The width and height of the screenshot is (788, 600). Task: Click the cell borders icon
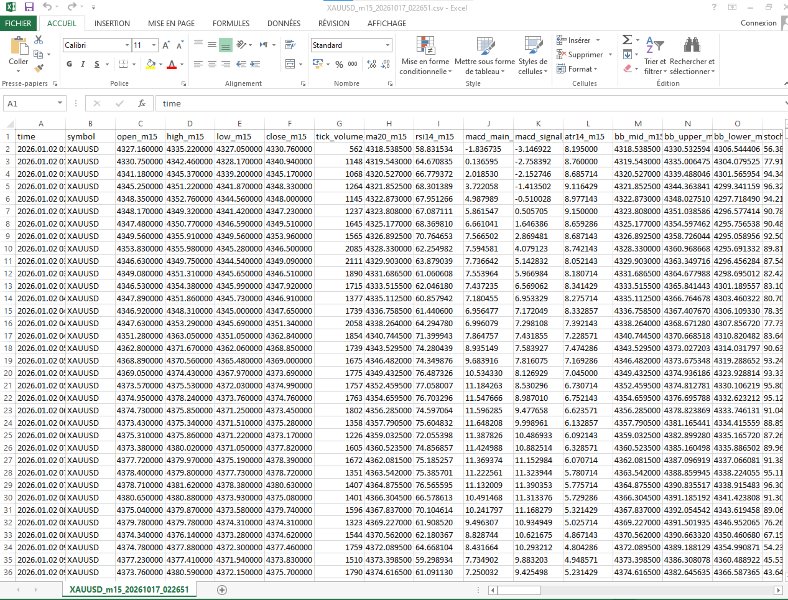(x=123, y=64)
